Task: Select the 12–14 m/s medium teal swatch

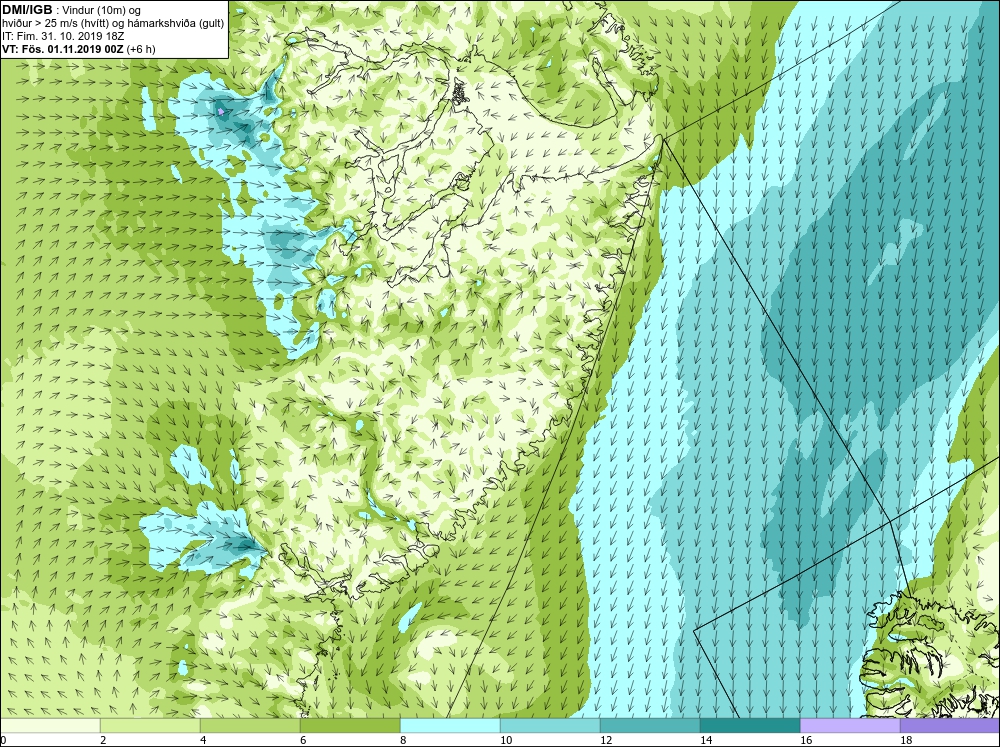Action: pos(650,725)
